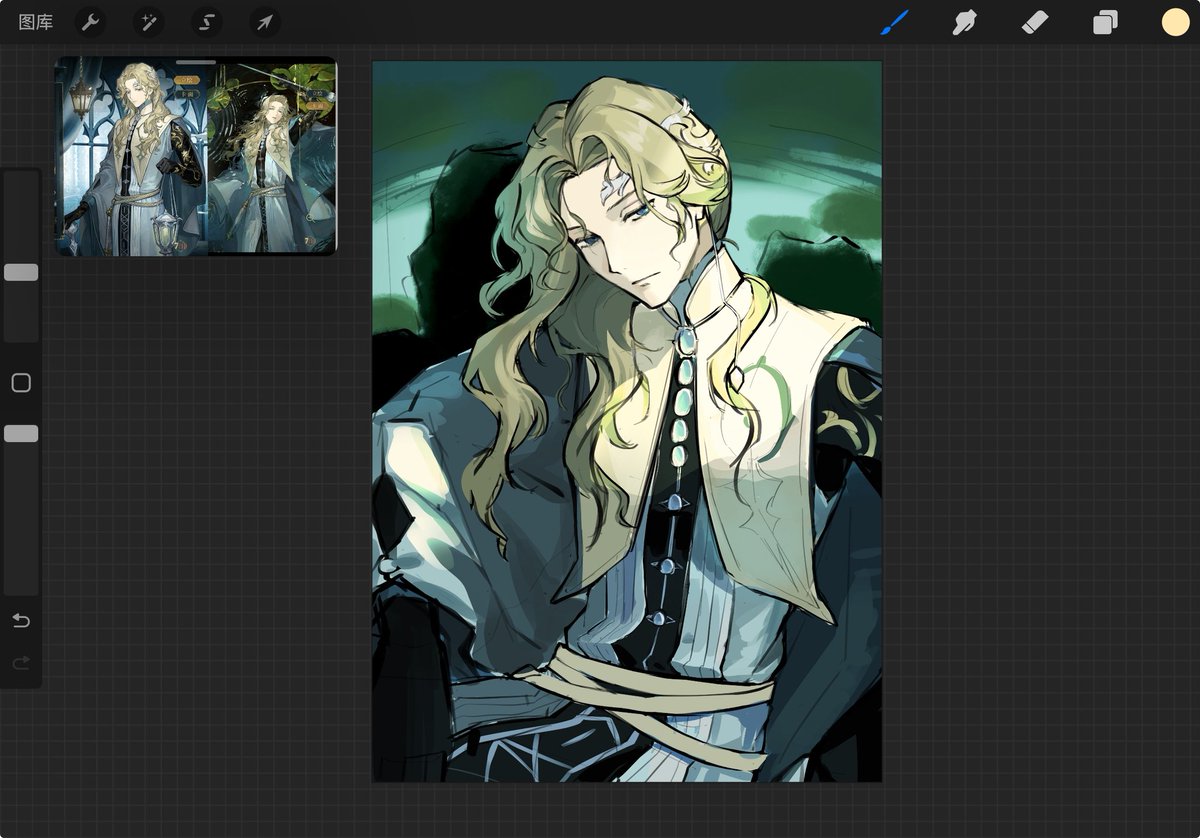Open the Adjustments magic wand menu
Screen dimensions: 1200x838
(x=148, y=22)
